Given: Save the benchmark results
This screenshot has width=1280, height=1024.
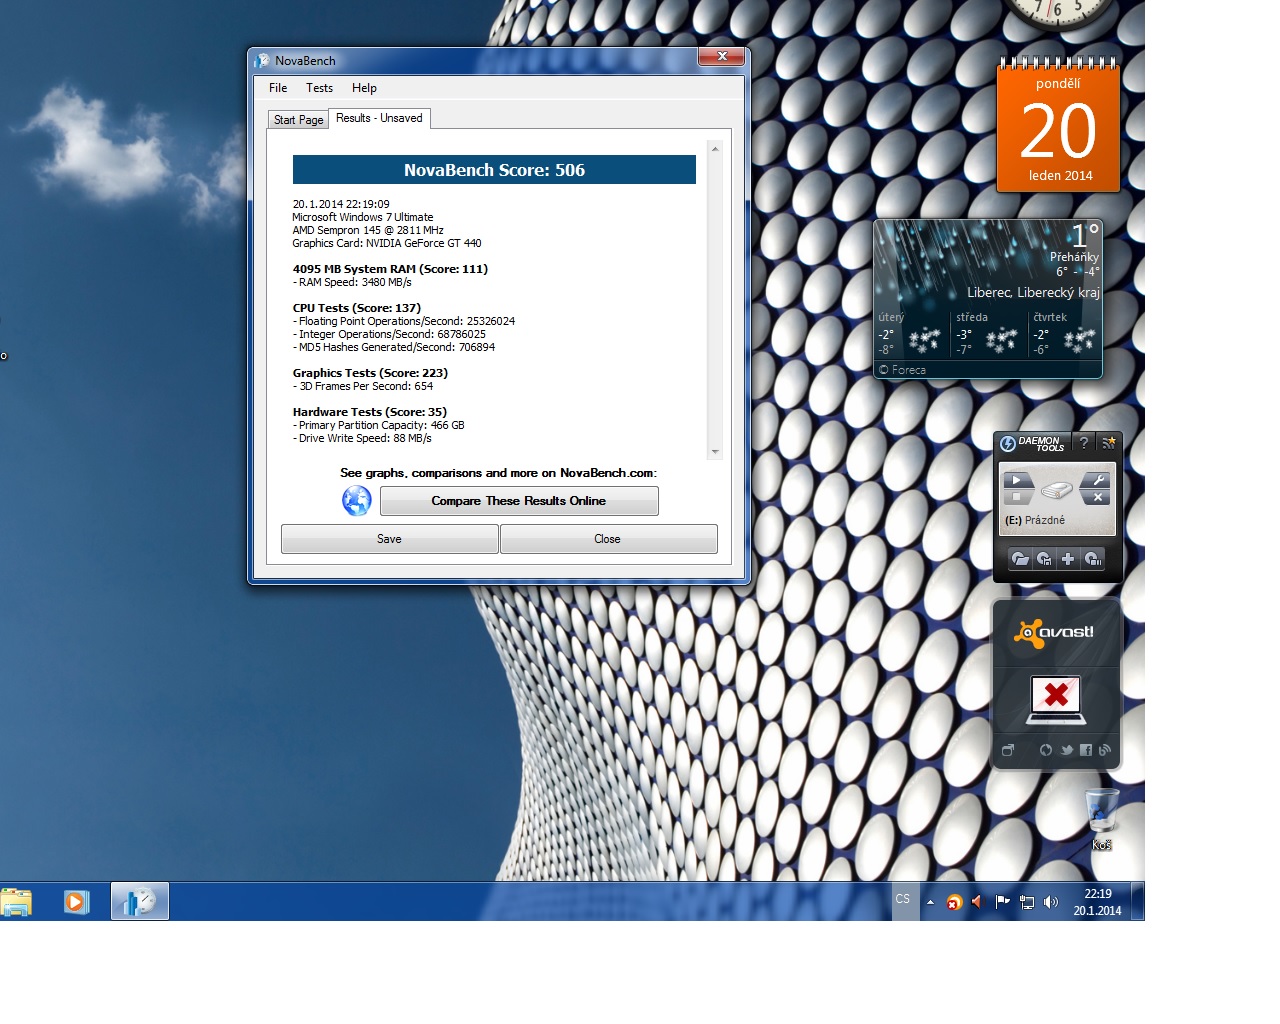Looking at the screenshot, I should [389, 539].
